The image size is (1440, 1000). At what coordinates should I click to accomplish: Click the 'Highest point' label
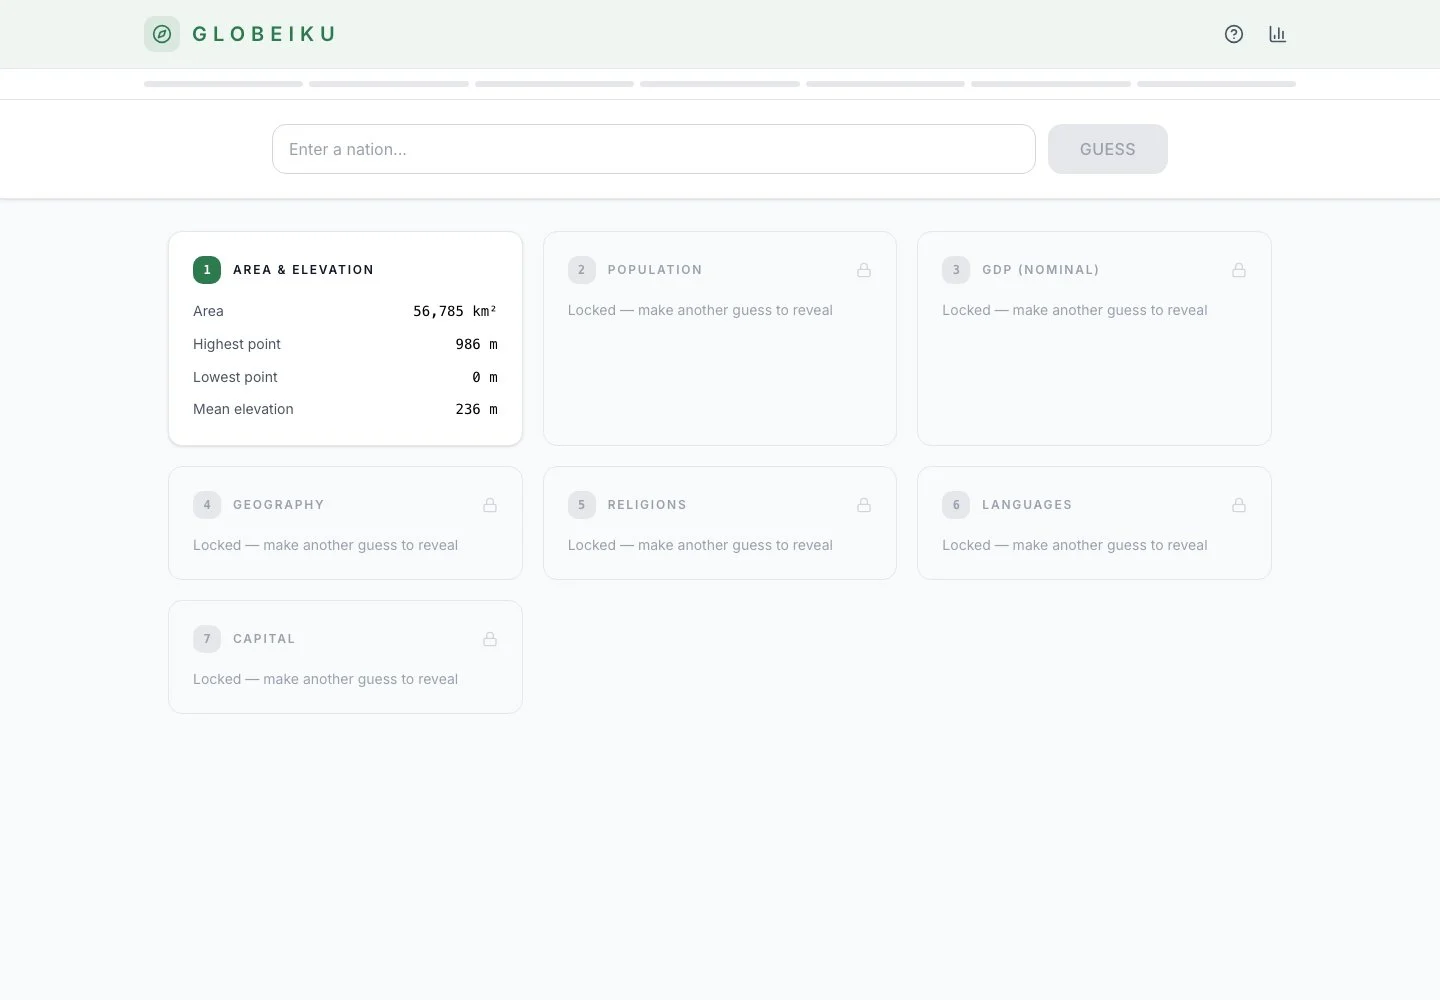tap(237, 344)
